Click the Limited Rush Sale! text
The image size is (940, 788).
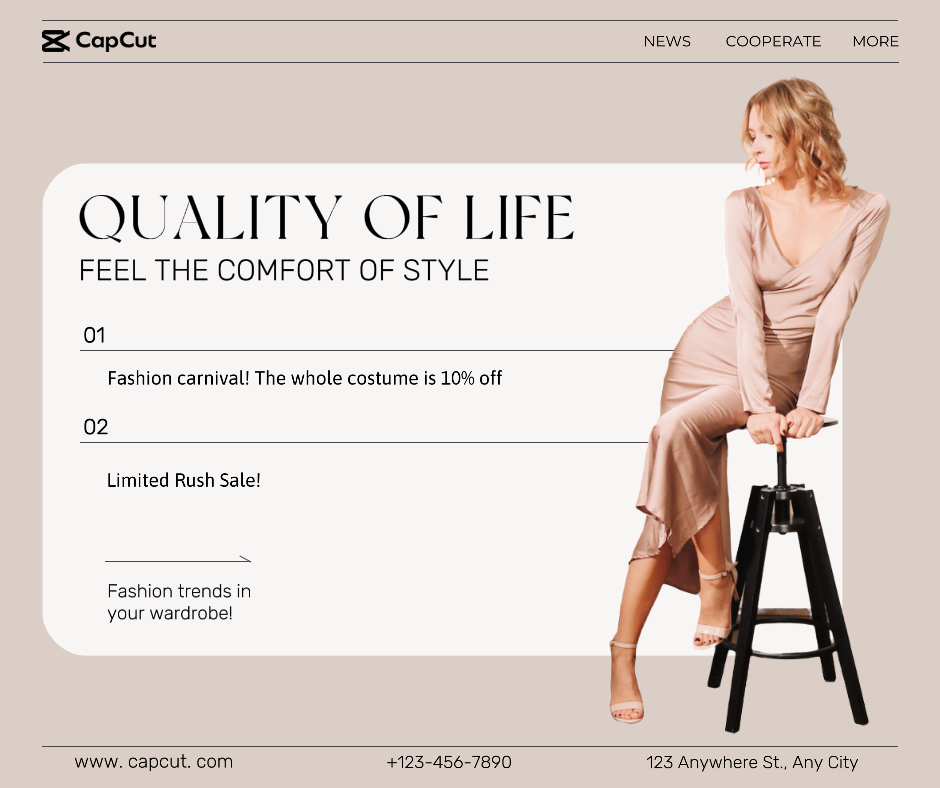(183, 480)
